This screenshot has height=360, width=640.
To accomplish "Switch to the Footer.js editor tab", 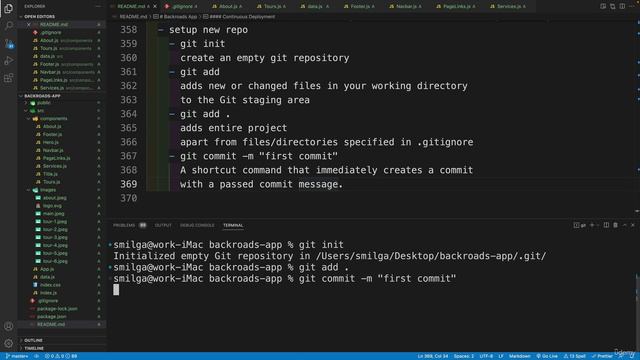I will (x=360, y=7).
